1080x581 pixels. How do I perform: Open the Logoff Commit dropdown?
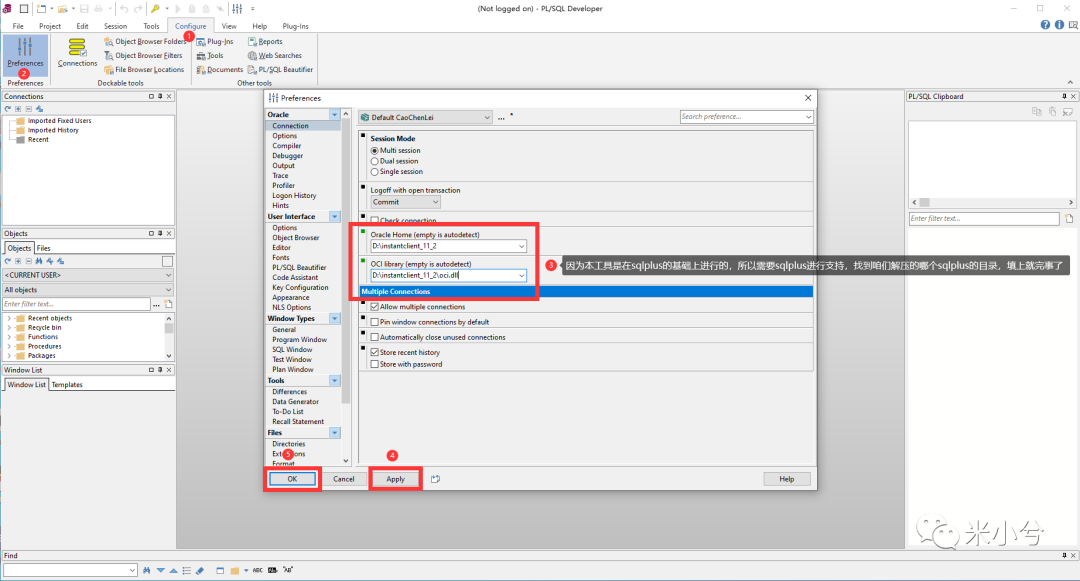click(405, 202)
